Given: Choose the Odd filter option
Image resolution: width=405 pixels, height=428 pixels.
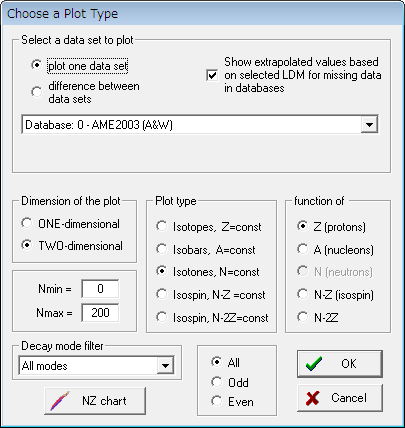Looking at the screenshot, I should click(217, 382).
